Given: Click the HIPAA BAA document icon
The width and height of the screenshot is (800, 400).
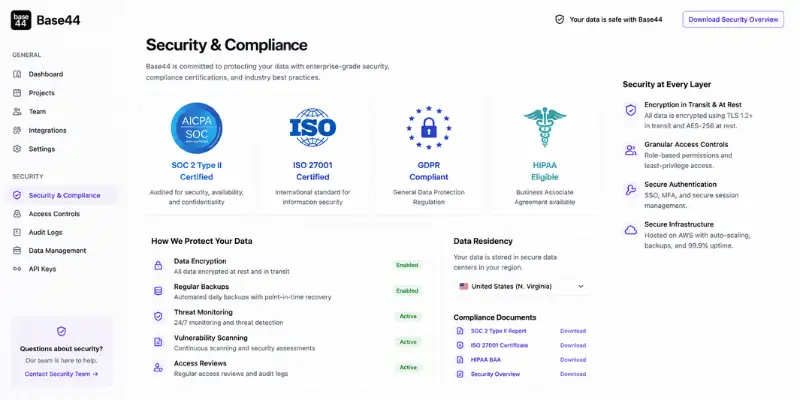Looking at the screenshot, I should pyautogui.click(x=460, y=360).
